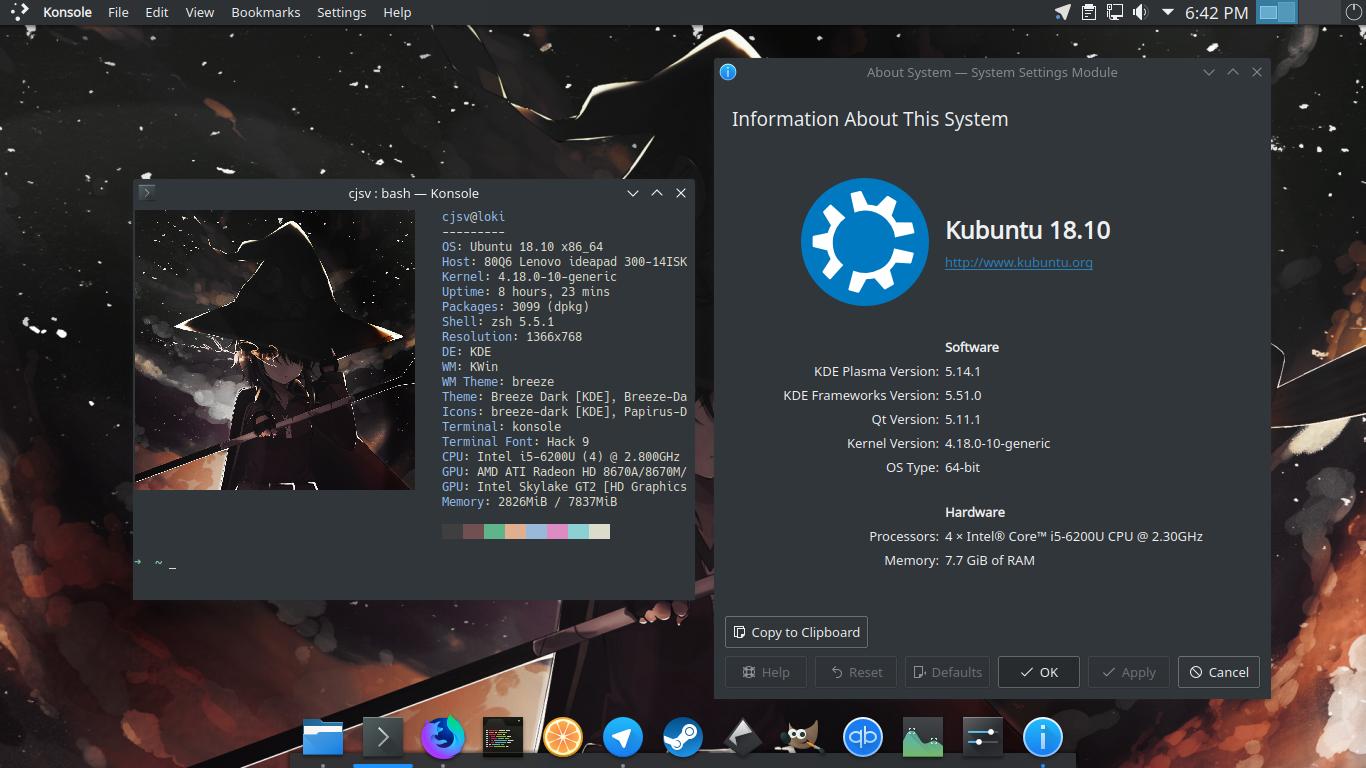Open the View menu in menu bar
Screen dimensions: 1366x768
(x=200, y=12)
